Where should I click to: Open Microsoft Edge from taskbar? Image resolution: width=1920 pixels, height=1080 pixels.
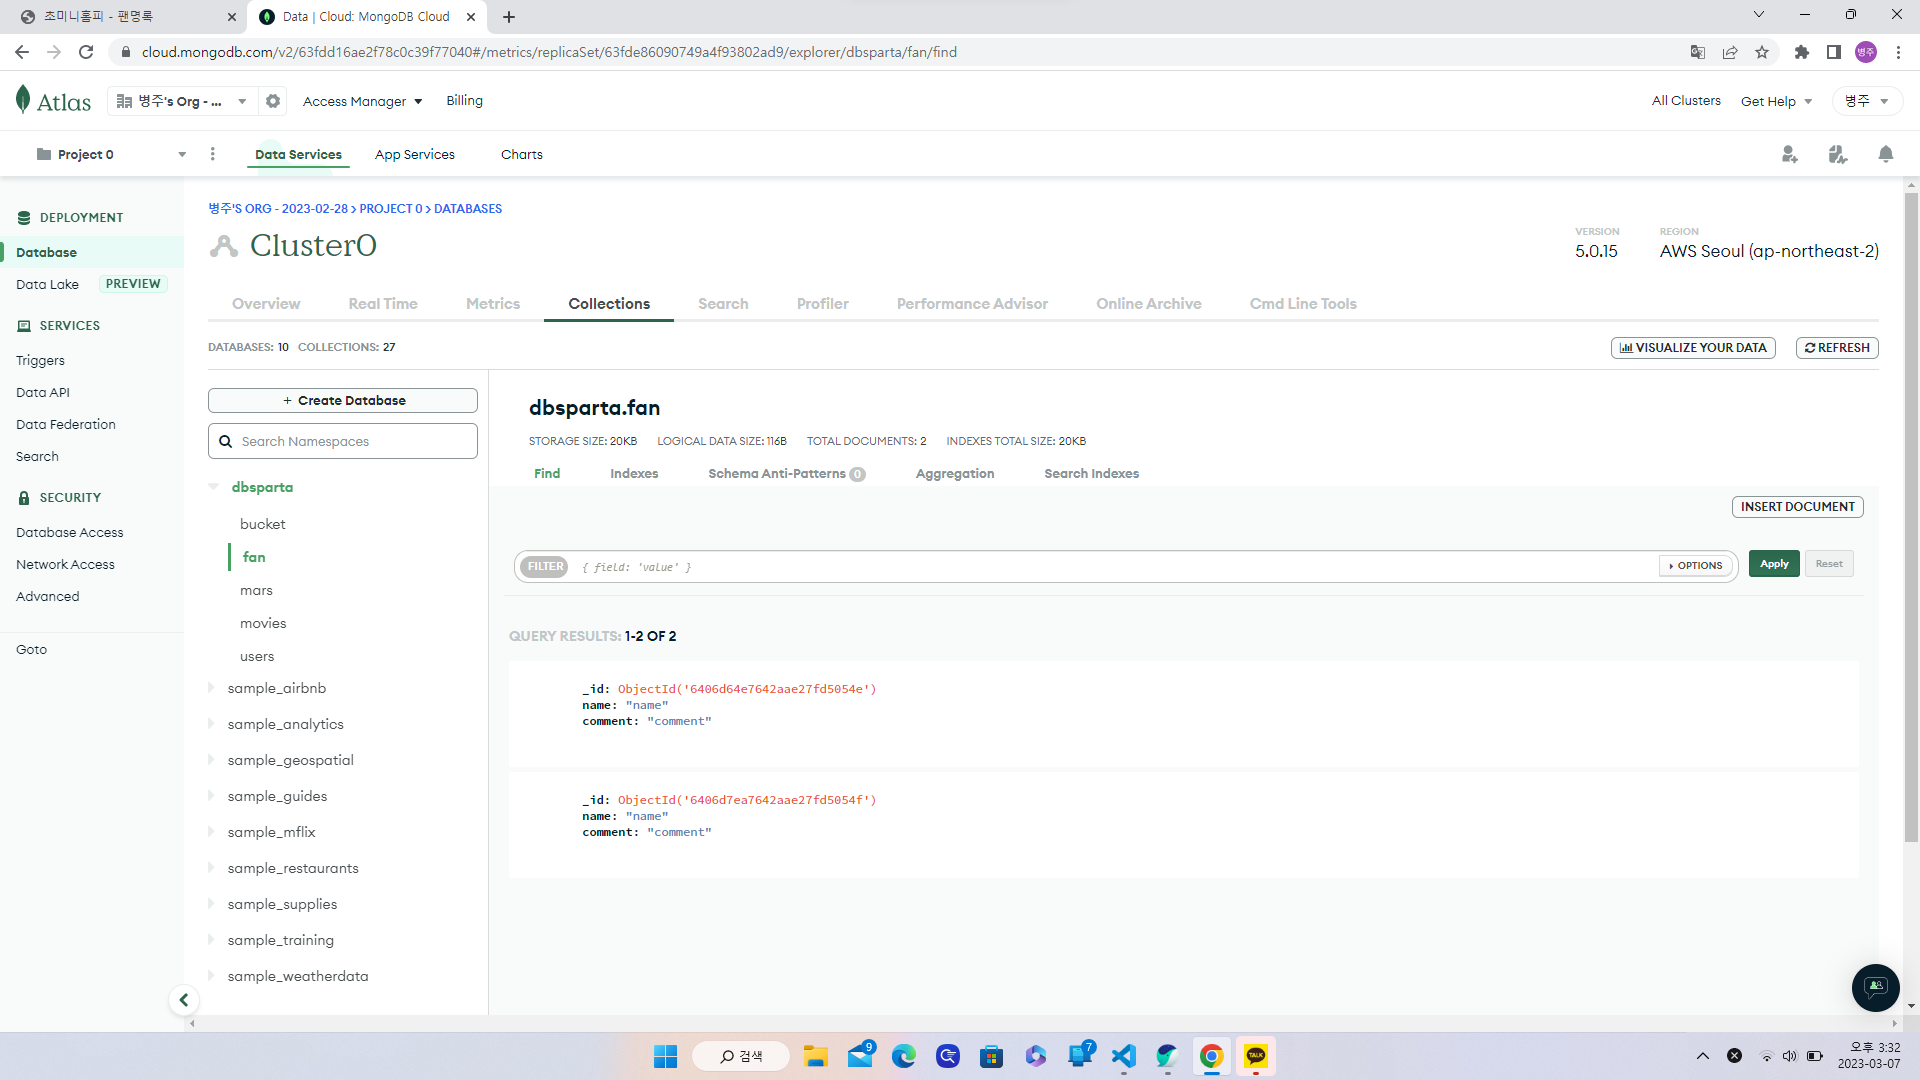[x=904, y=1056]
